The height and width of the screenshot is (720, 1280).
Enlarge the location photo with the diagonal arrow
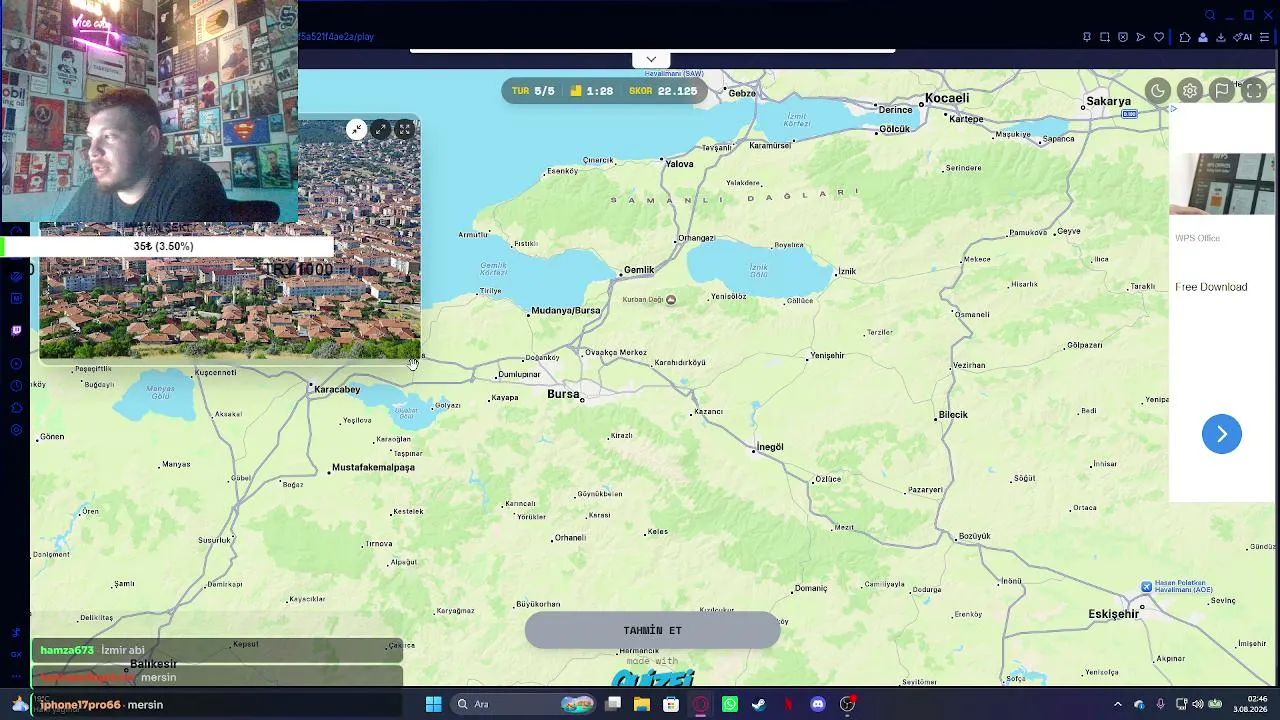[381, 130]
